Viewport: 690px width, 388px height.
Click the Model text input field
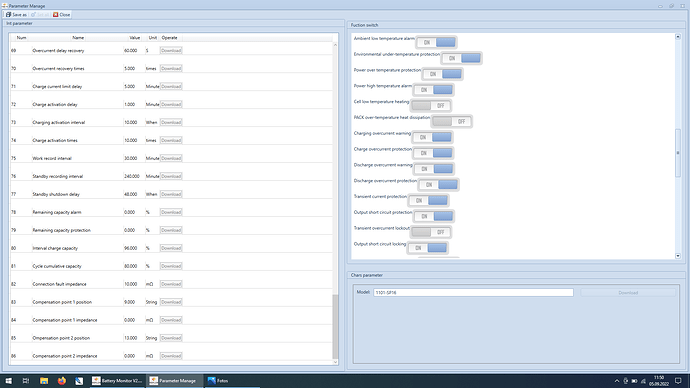click(473, 293)
